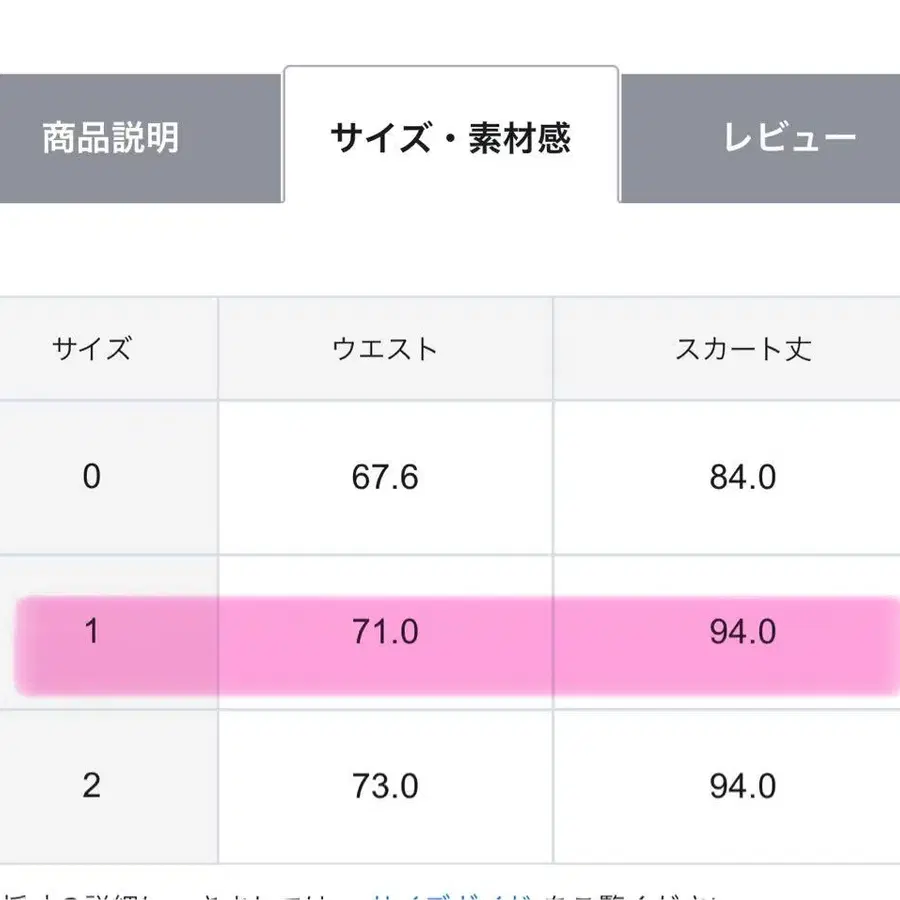Select the highlighted size 1 row label
The image size is (900, 900).
92,632
